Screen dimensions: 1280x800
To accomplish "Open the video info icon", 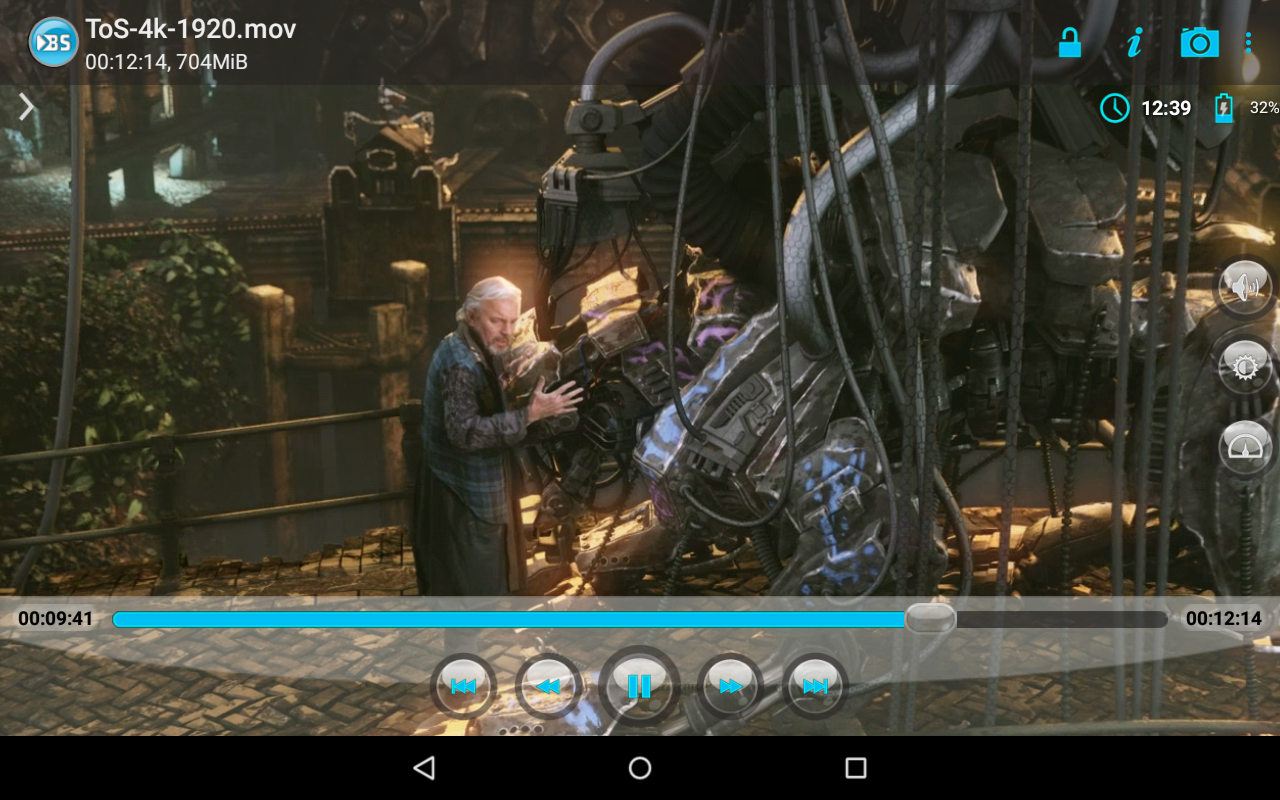I will point(1134,42).
